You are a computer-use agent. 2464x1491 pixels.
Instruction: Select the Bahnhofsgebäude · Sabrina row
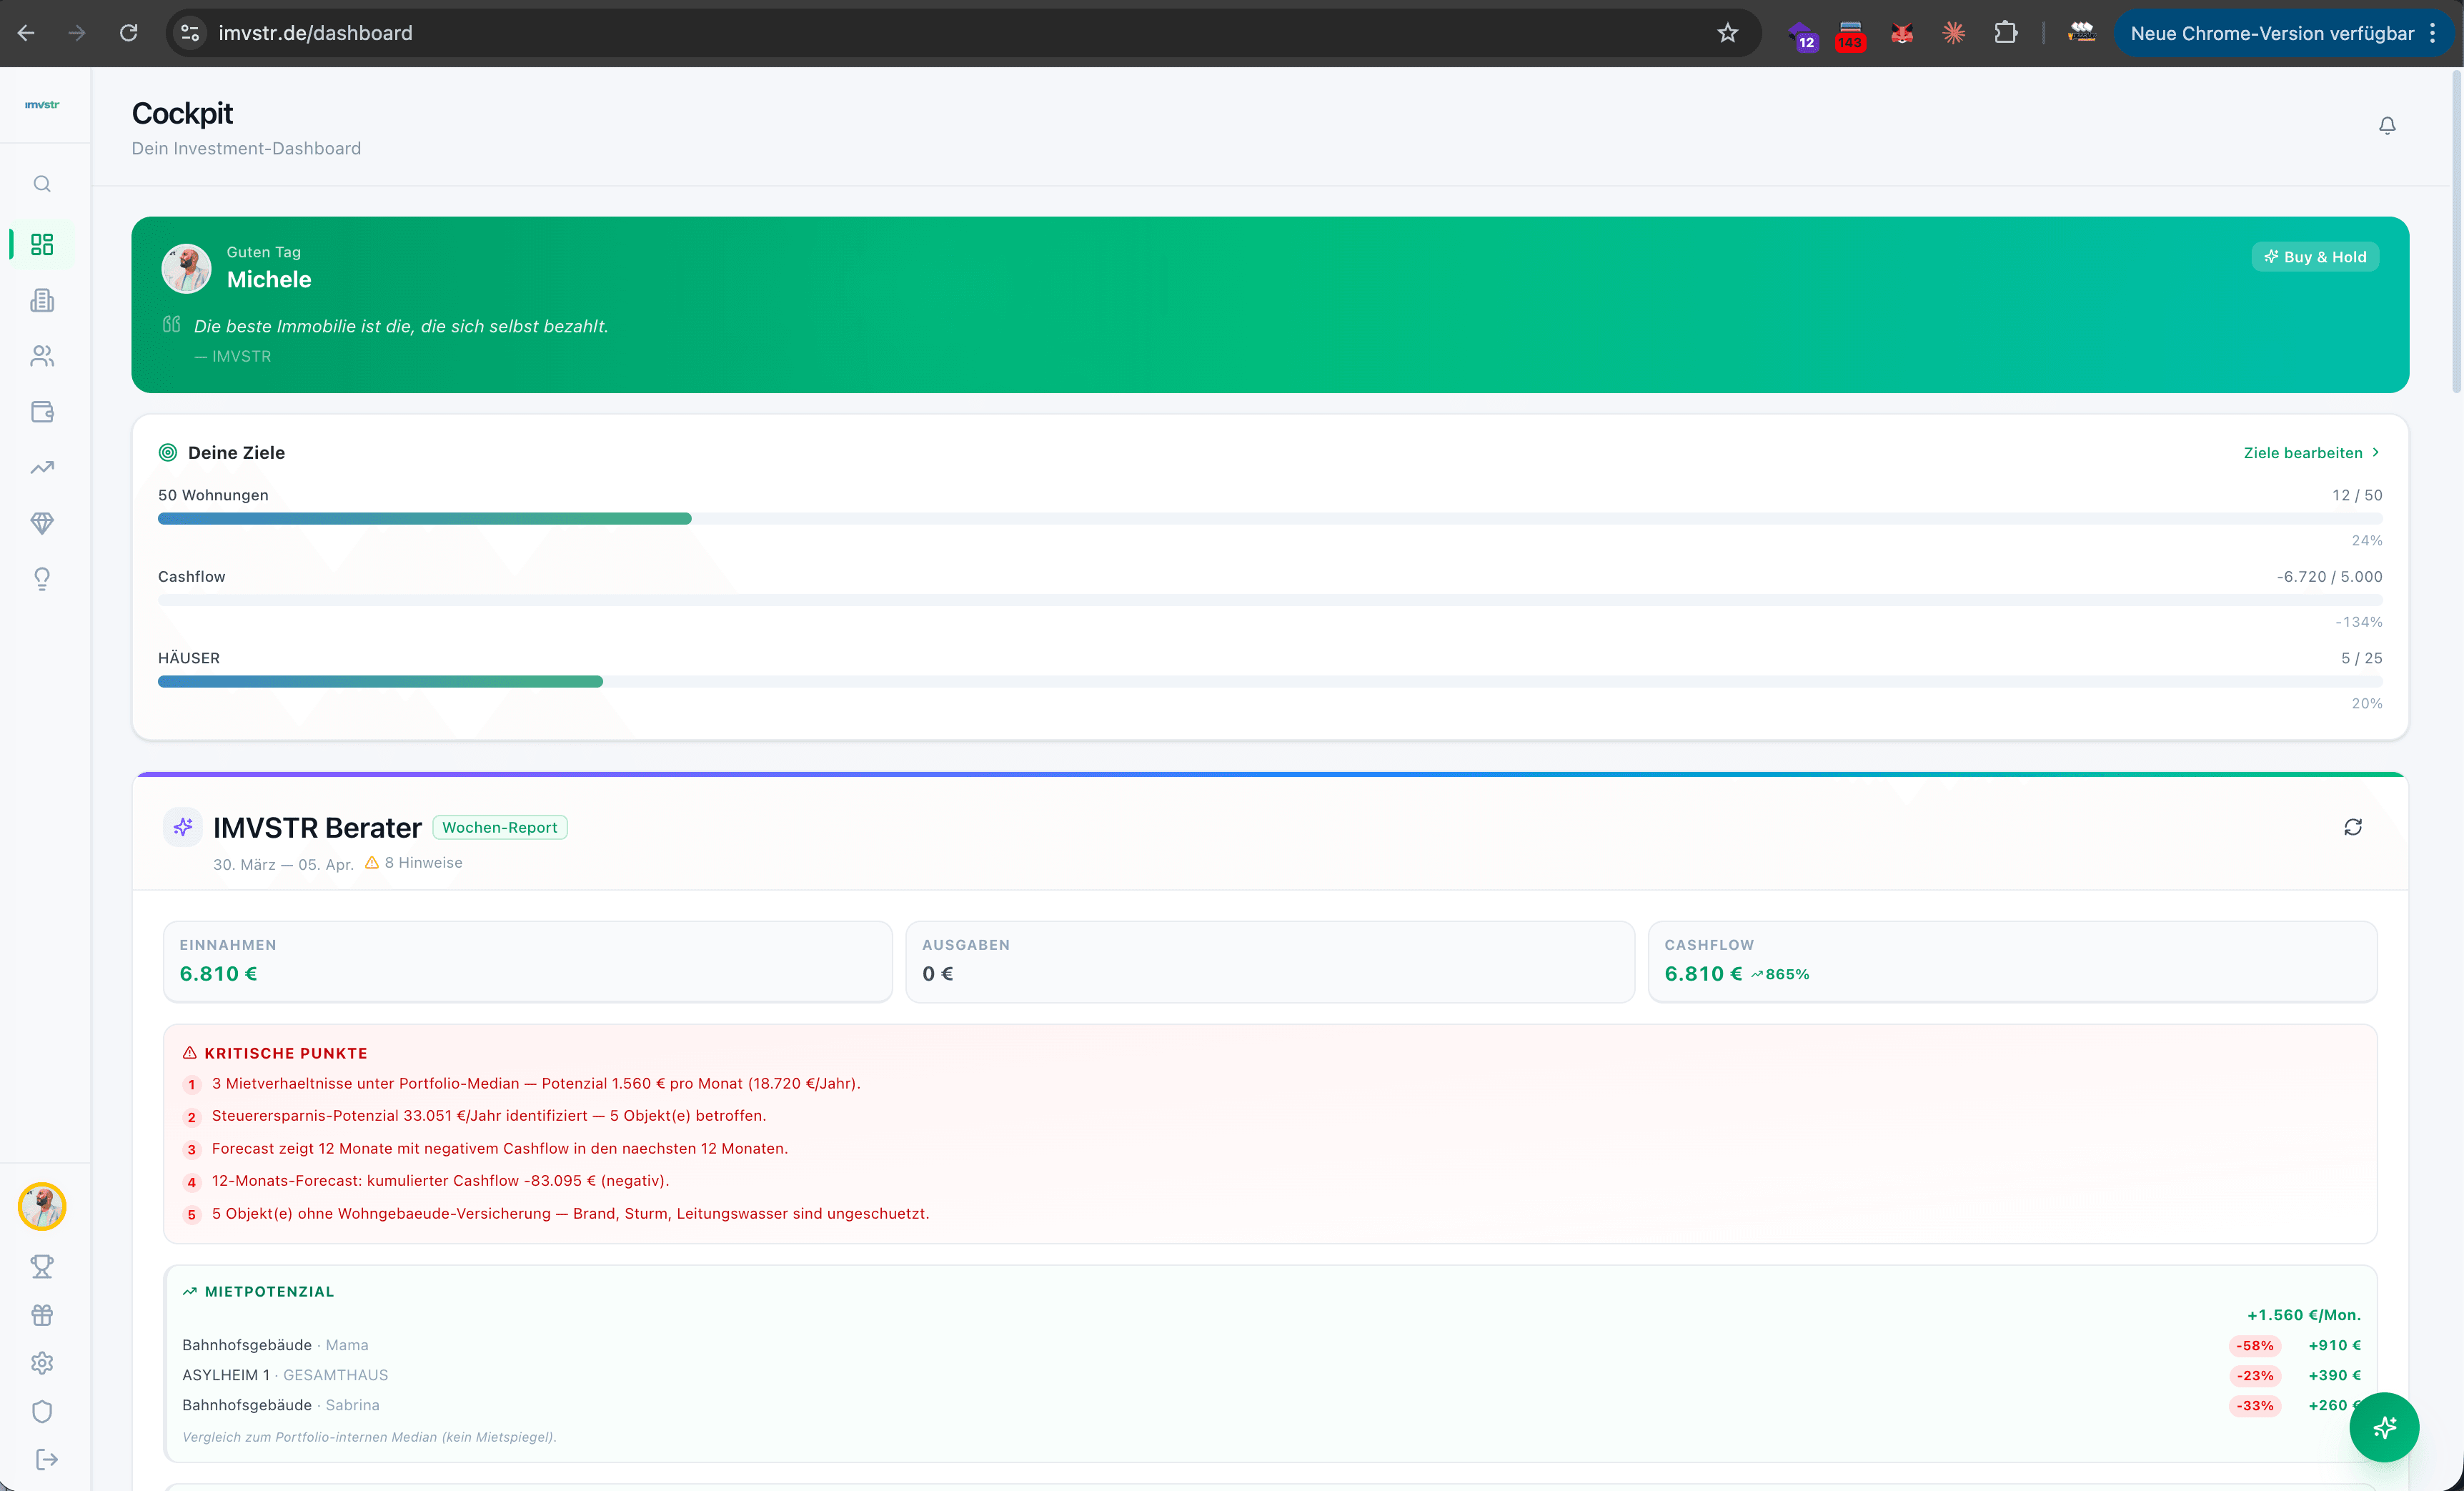click(x=1271, y=1405)
